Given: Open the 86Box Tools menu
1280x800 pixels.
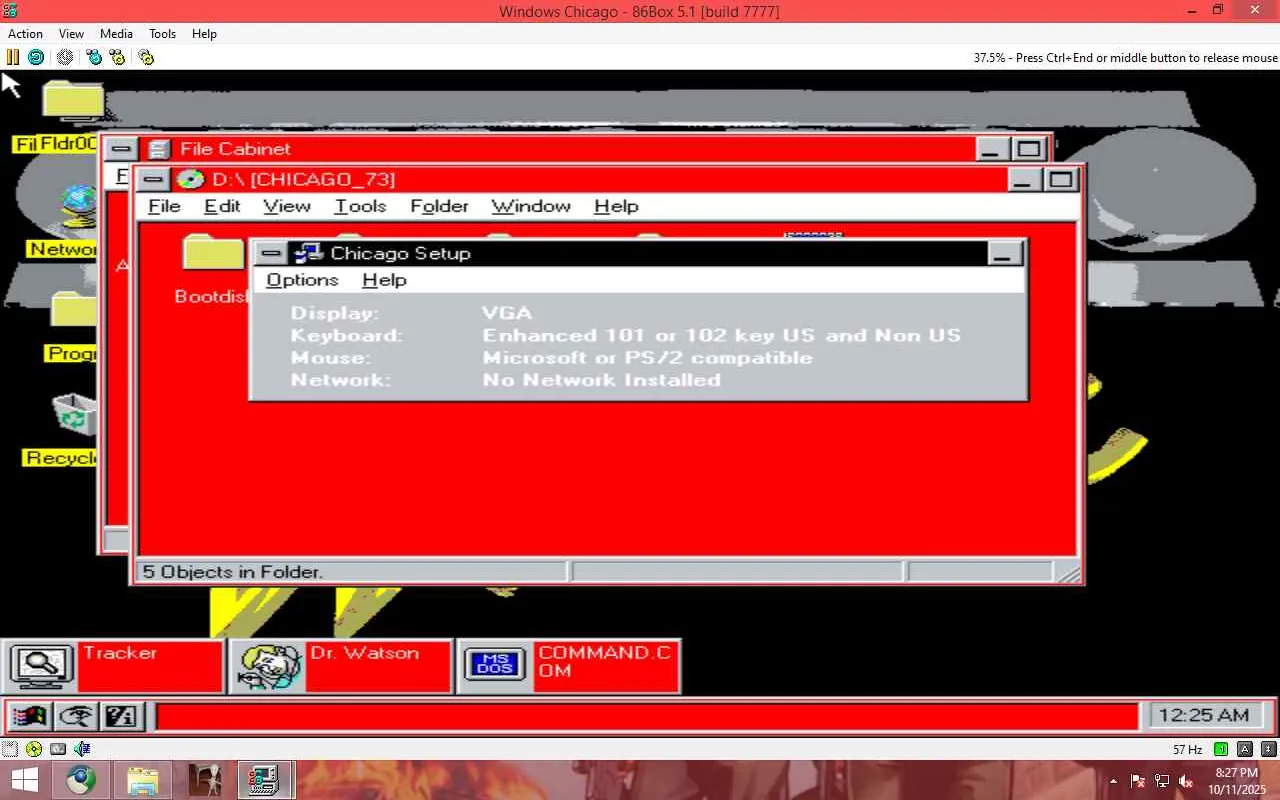Looking at the screenshot, I should click(x=162, y=33).
